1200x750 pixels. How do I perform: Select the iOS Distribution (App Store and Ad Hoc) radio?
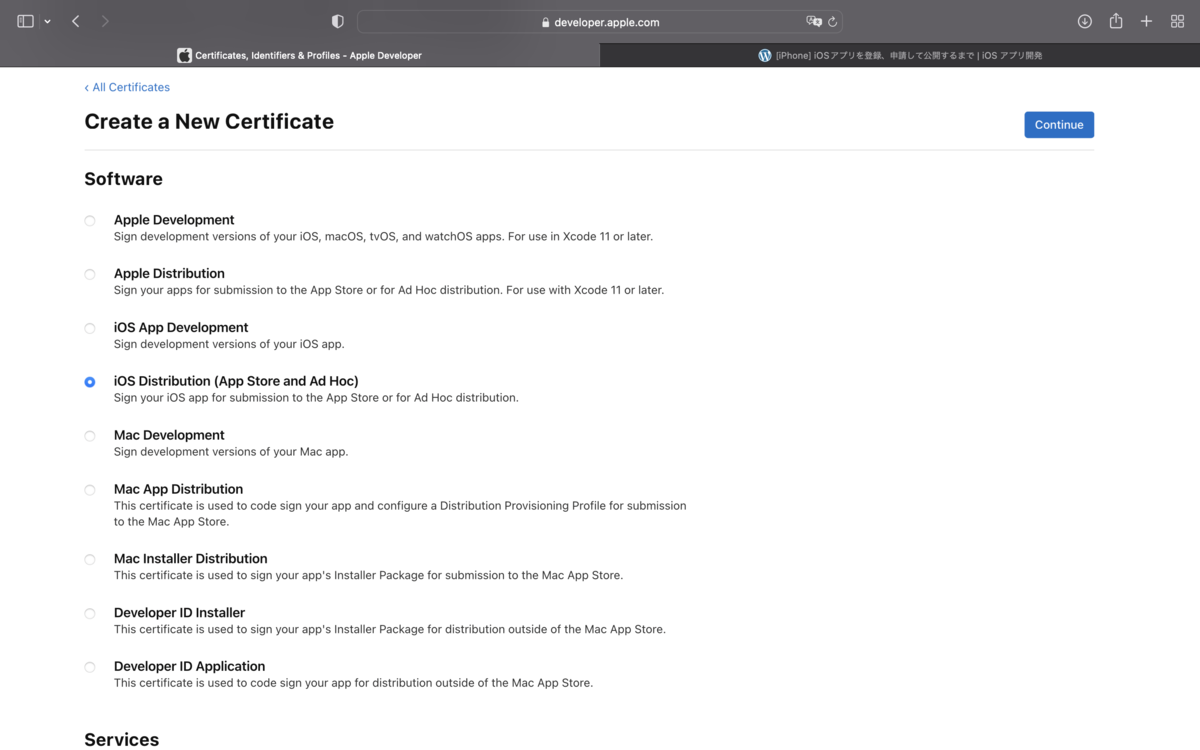tap(90, 382)
